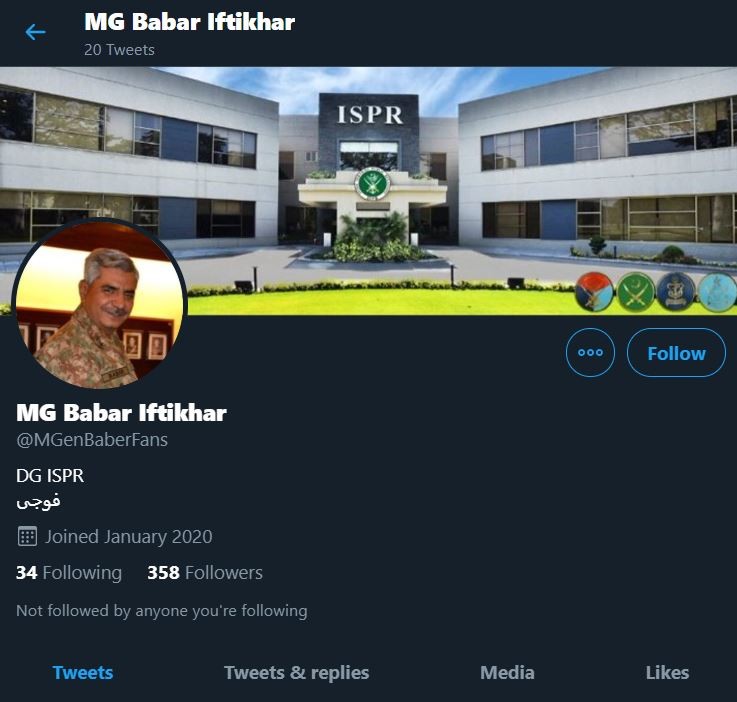Go back using the arrow icon
Screen dimensions: 737x702
35,32
